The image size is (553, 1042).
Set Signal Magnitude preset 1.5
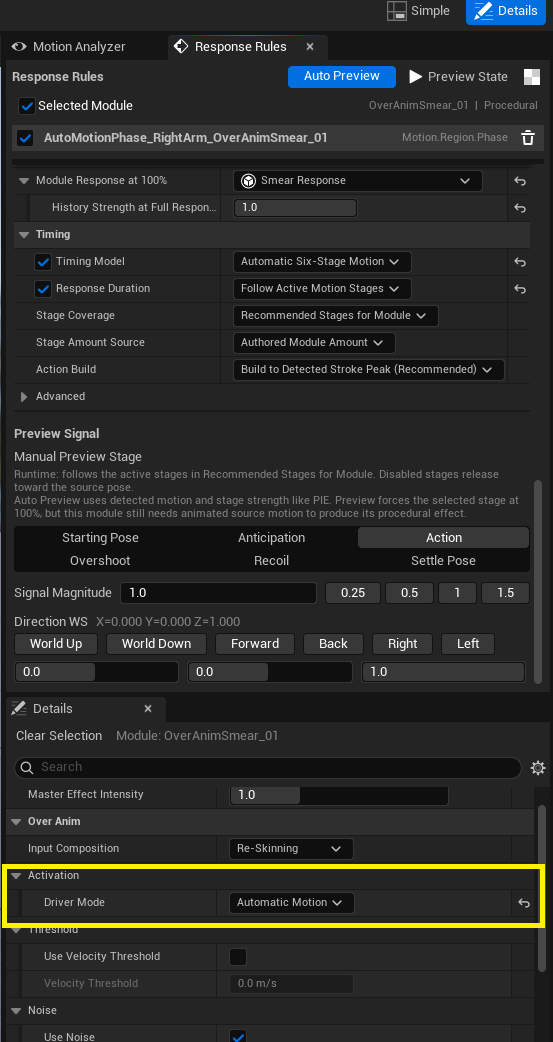pos(506,593)
